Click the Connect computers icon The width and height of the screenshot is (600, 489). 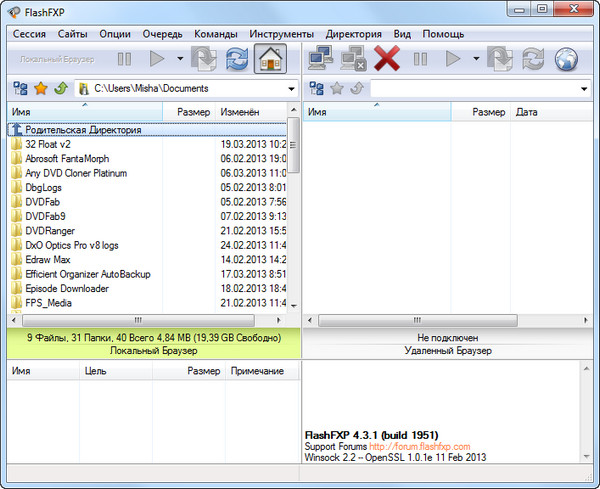322,59
